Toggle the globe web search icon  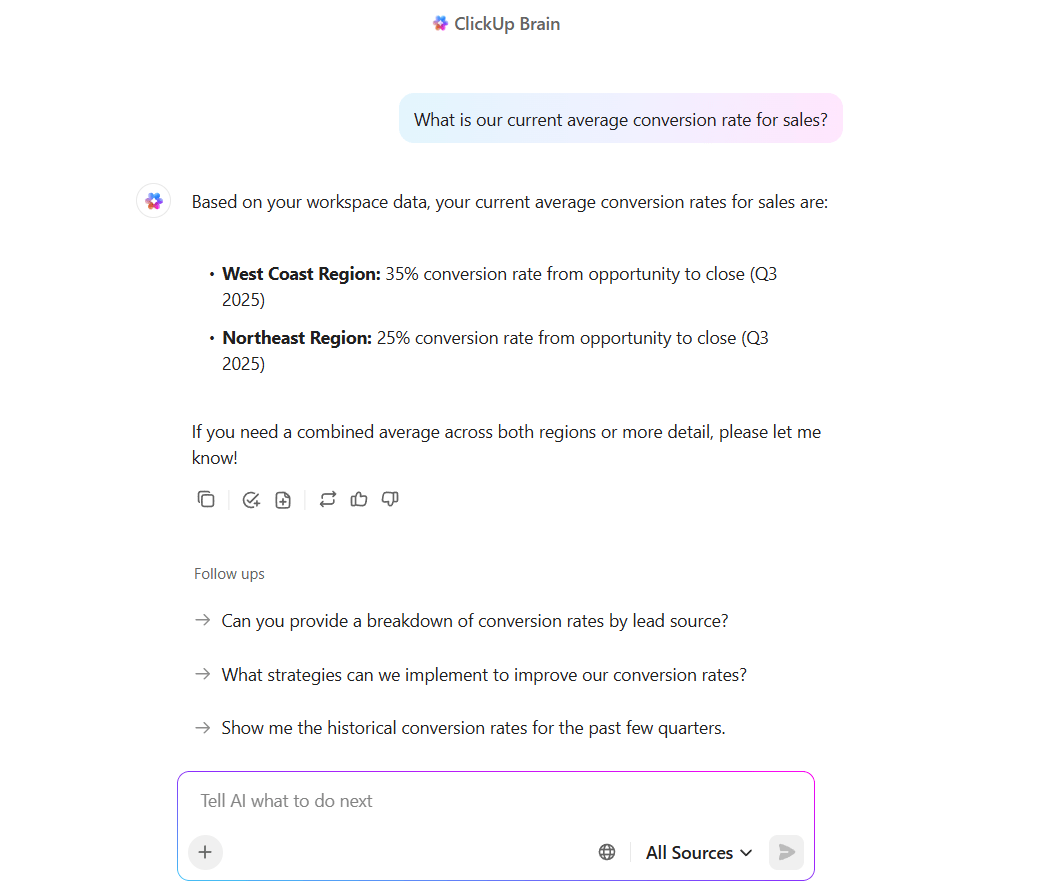607,852
